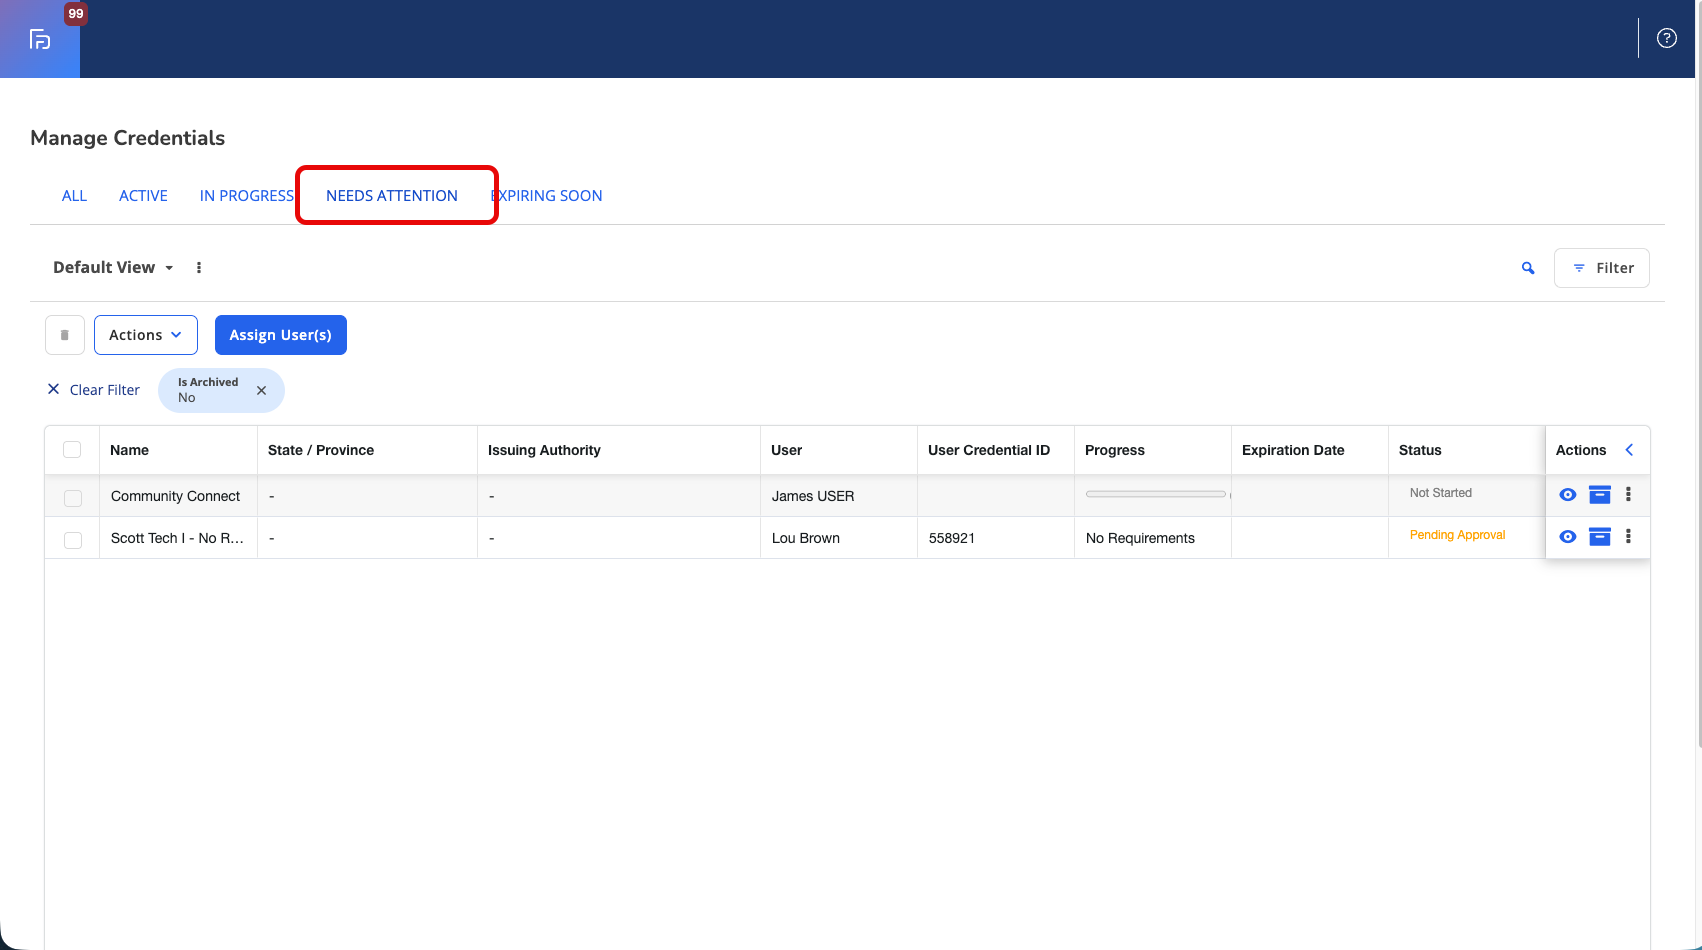Click the Clear Filter link
Viewport: 1702px width, 950px height.
click(94, 390)
